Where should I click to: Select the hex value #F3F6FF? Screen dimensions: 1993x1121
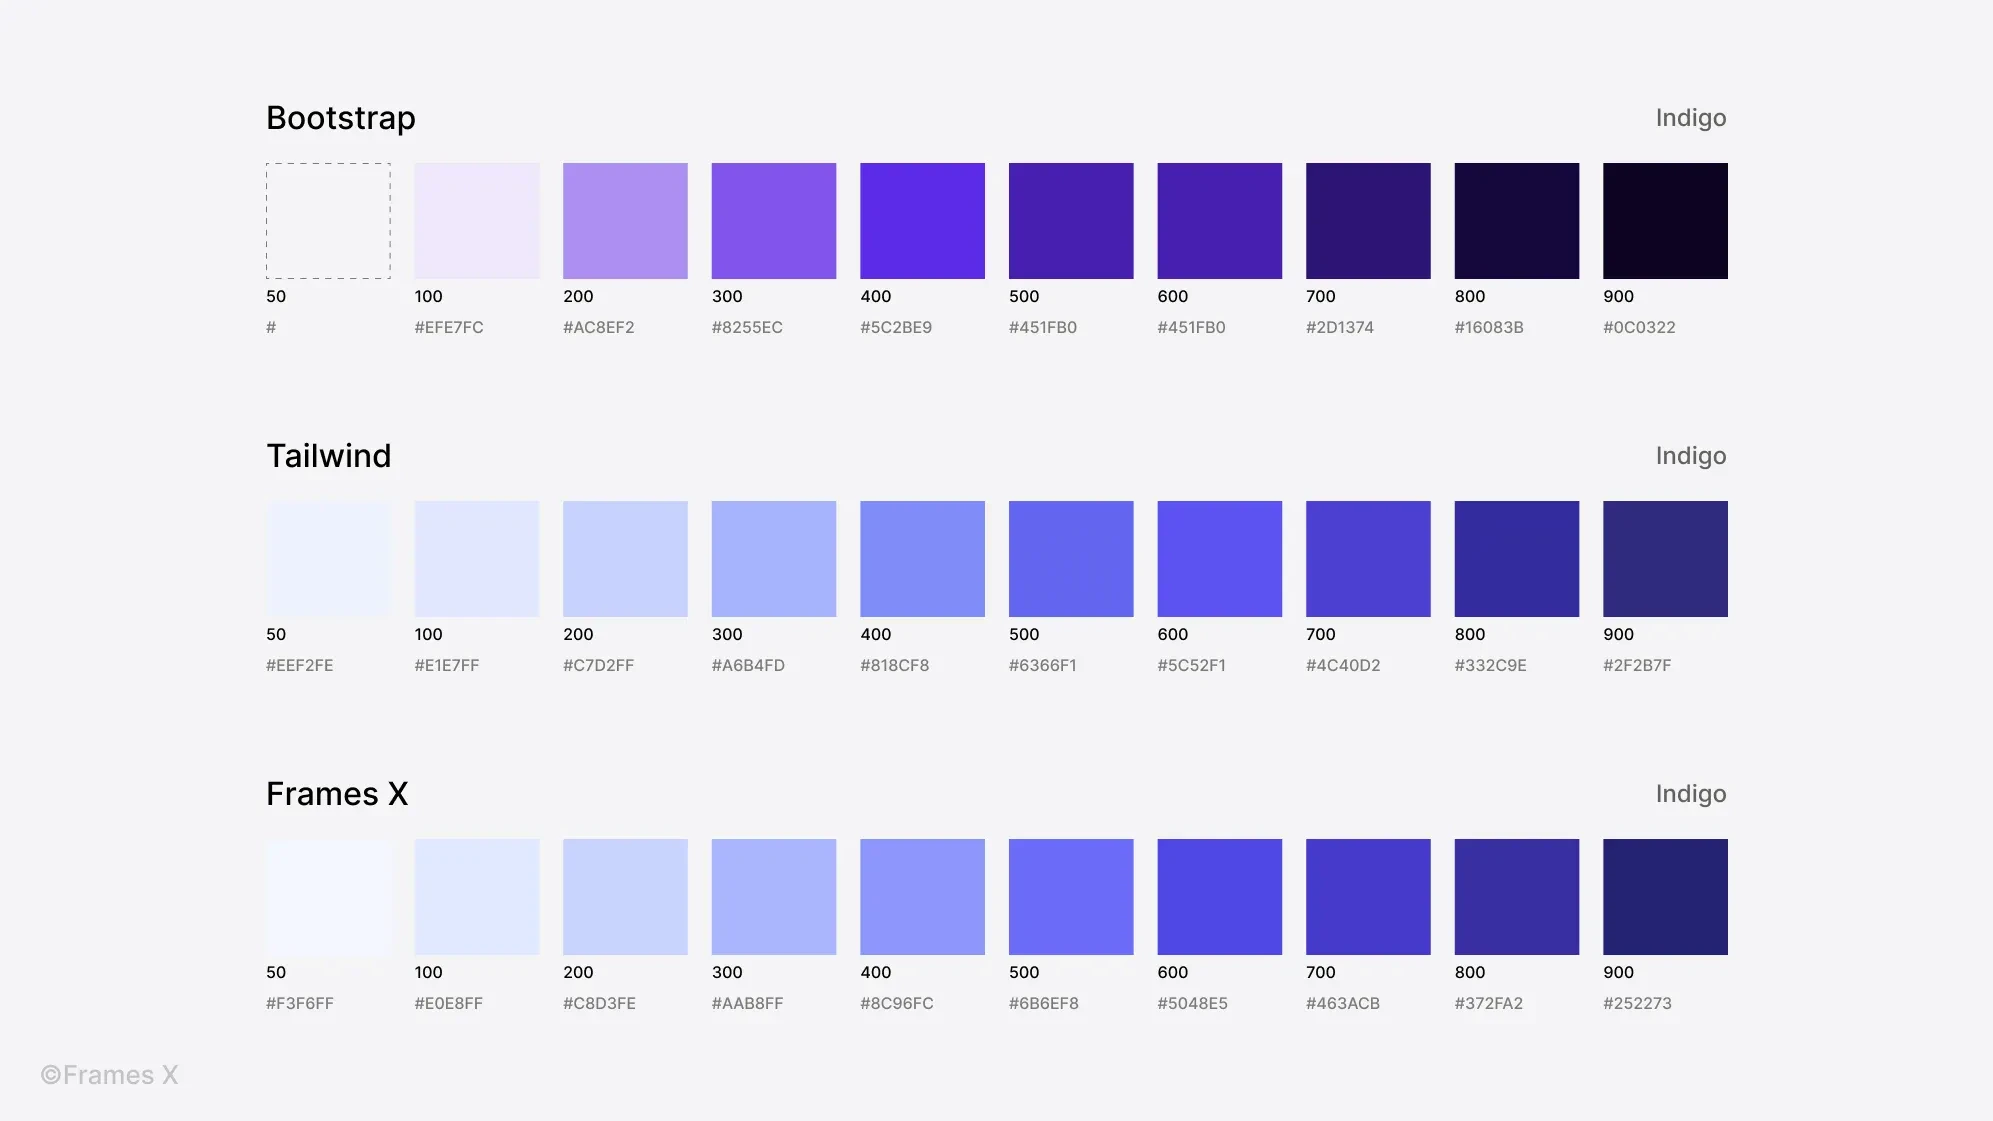(300, 1003)
